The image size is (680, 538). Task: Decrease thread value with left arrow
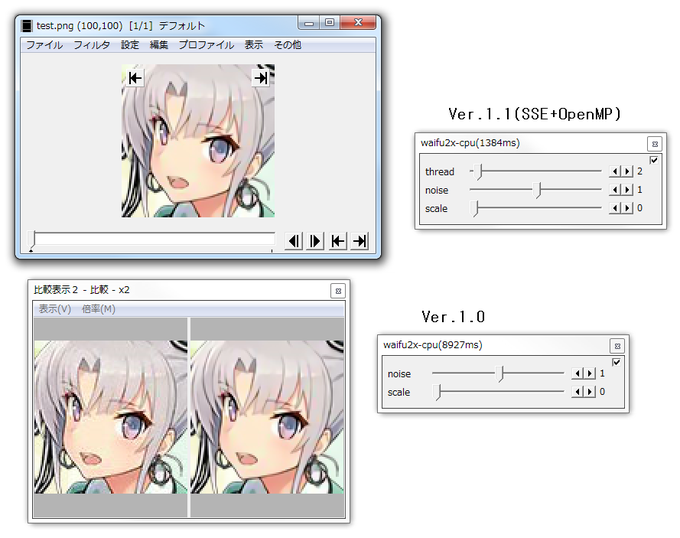615,171
